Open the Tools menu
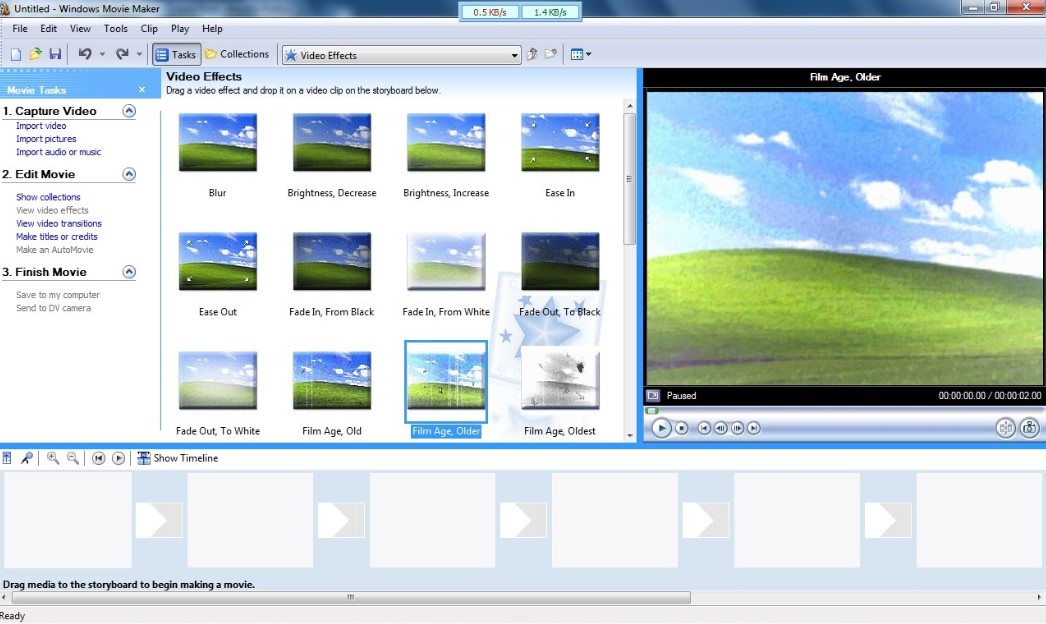1046x624 pixels. point(116,29)
